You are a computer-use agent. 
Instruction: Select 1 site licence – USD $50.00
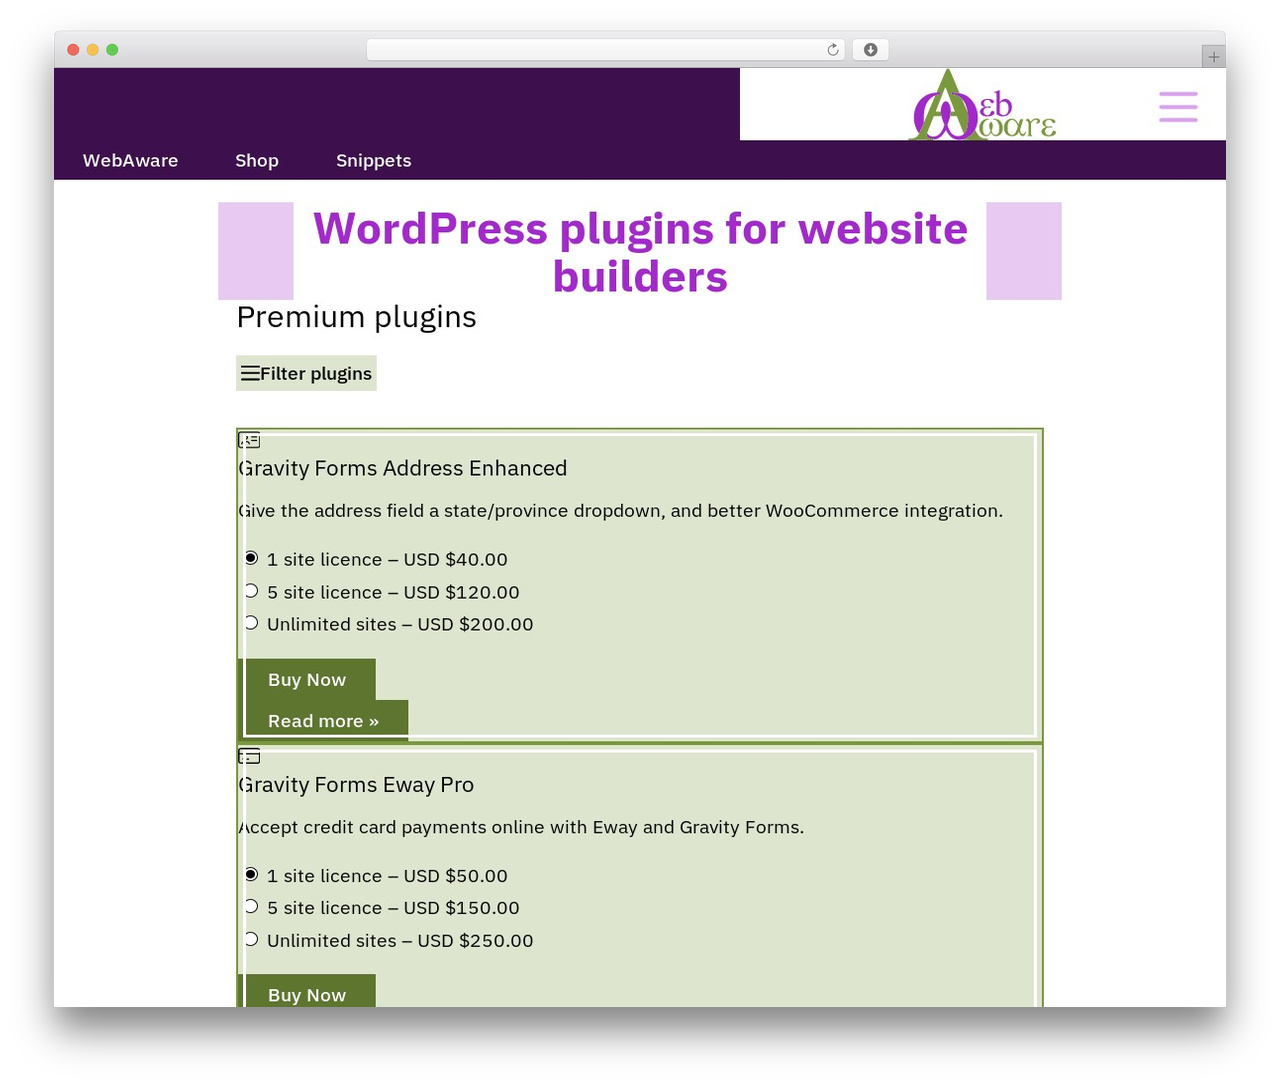pos(251,874)
